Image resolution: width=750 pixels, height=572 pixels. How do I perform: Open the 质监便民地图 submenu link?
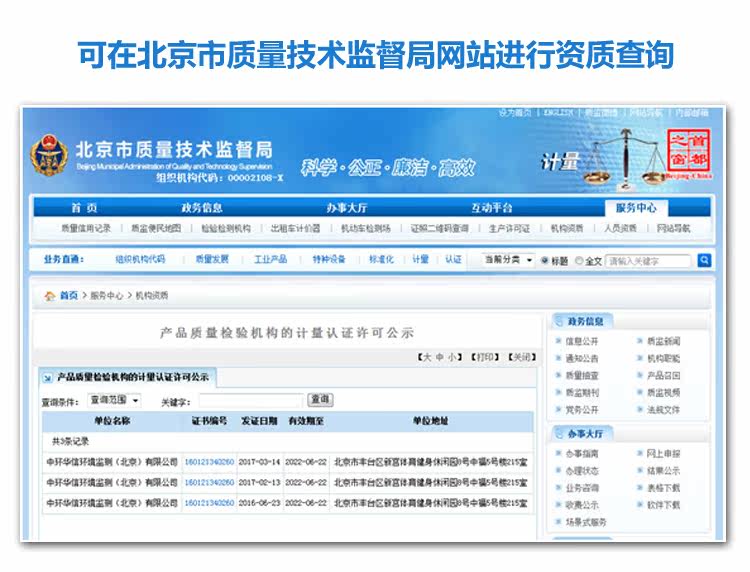[156, 228]
